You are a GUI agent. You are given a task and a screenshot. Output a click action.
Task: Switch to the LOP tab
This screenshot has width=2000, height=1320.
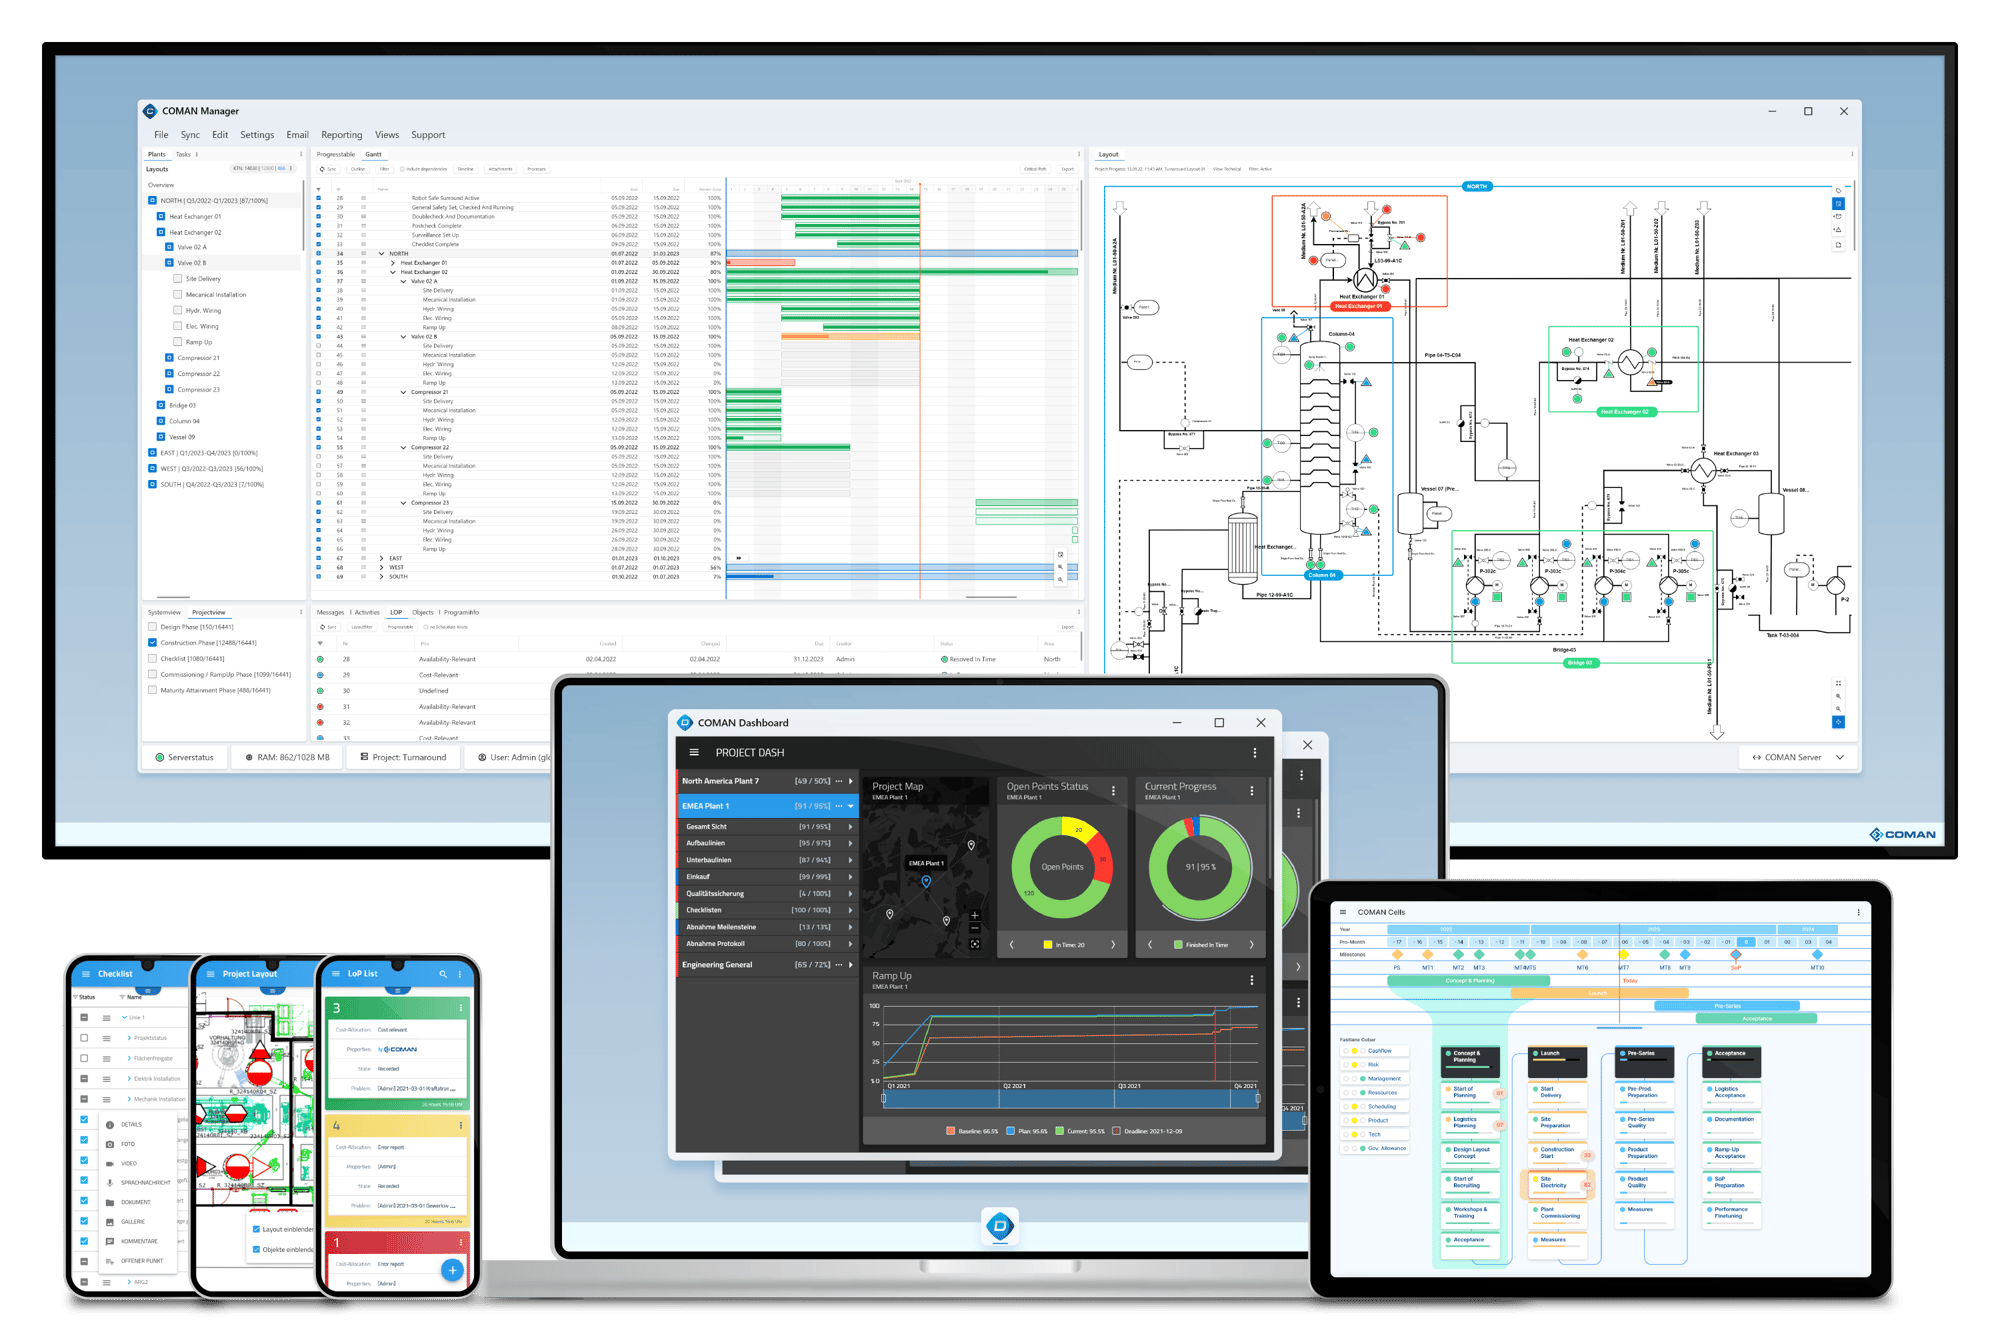[x=396, y=612]
